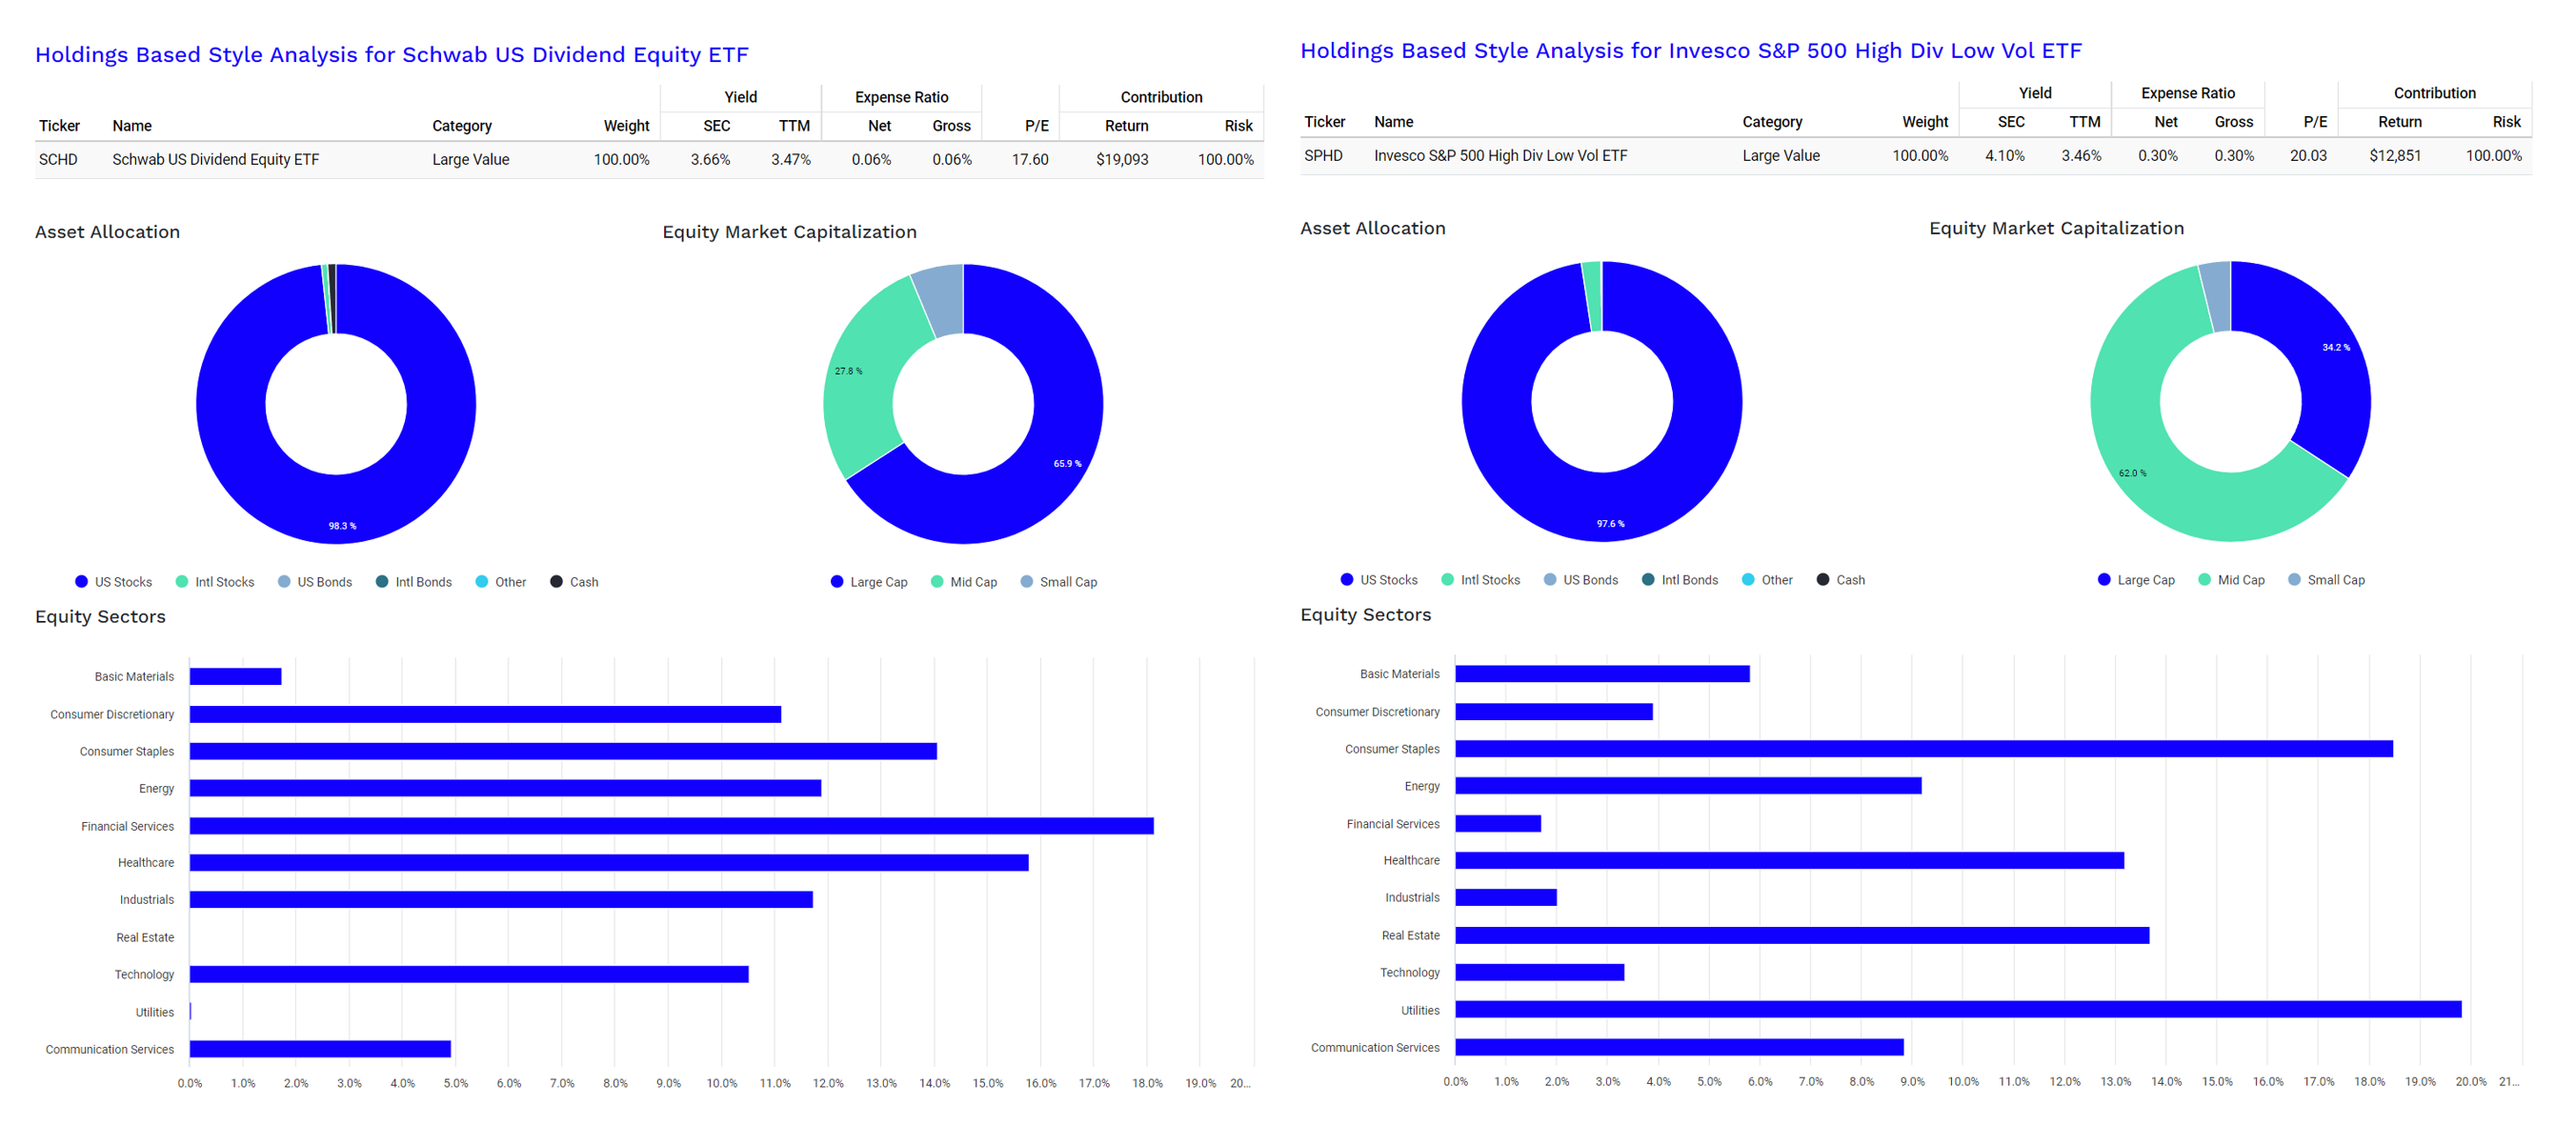The width and height of the screenshot is (2576, 1145).
Task: Toggle US Bonds legend in SCHD Asset Allocation
Action: pyautogui.click(x=314, y=582)
